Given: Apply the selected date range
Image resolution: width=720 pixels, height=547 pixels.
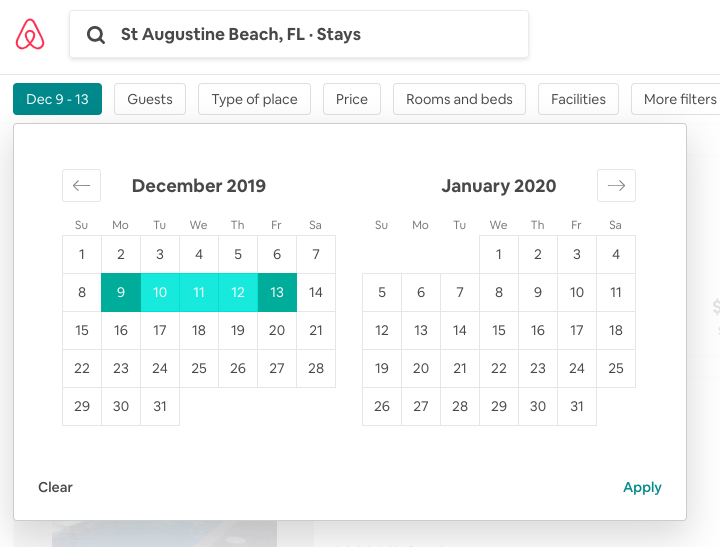Looking at the screenshot, I should pos(642,487).
